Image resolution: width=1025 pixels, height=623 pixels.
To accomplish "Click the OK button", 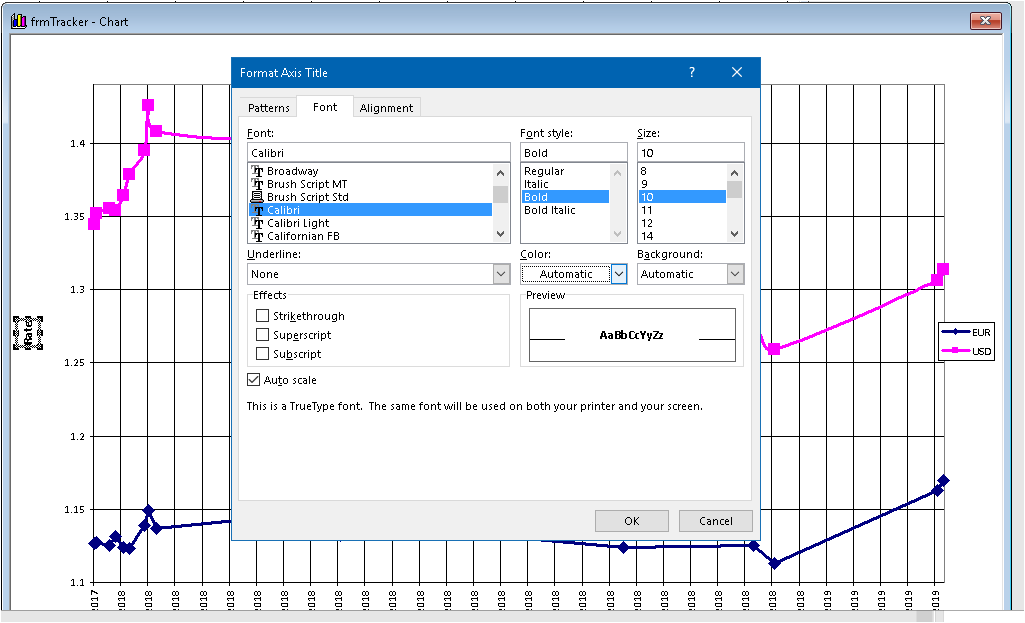I will click(x=631, y=521).
